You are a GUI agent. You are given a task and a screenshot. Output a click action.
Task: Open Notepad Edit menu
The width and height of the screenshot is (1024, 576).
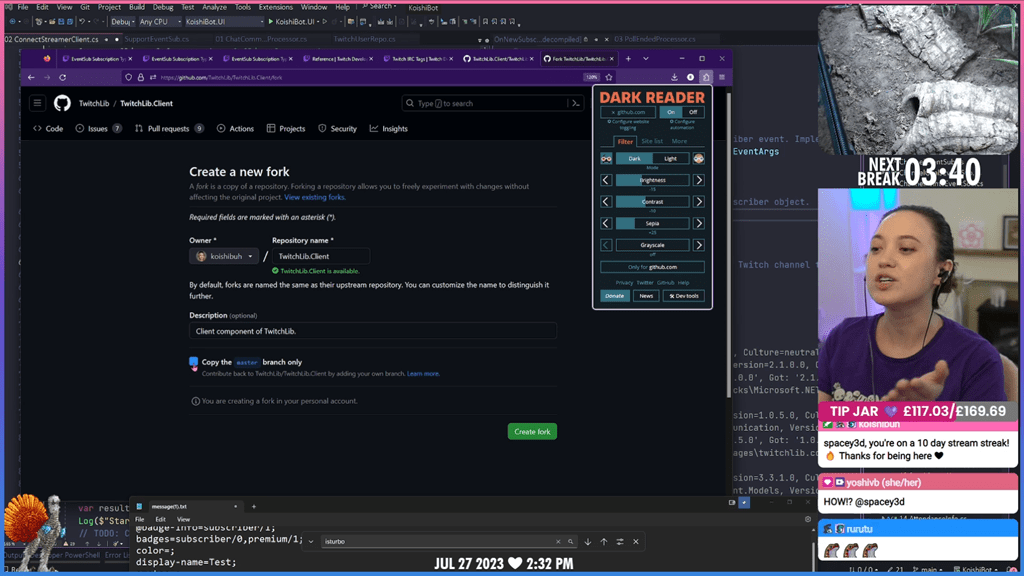point(160,519)
